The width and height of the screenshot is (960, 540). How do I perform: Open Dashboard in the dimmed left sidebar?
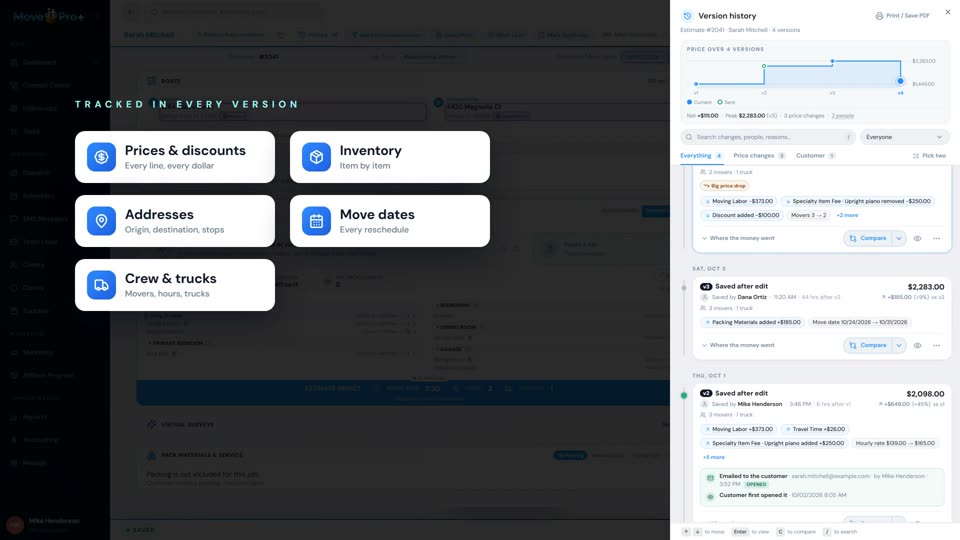tap(39, 62)
